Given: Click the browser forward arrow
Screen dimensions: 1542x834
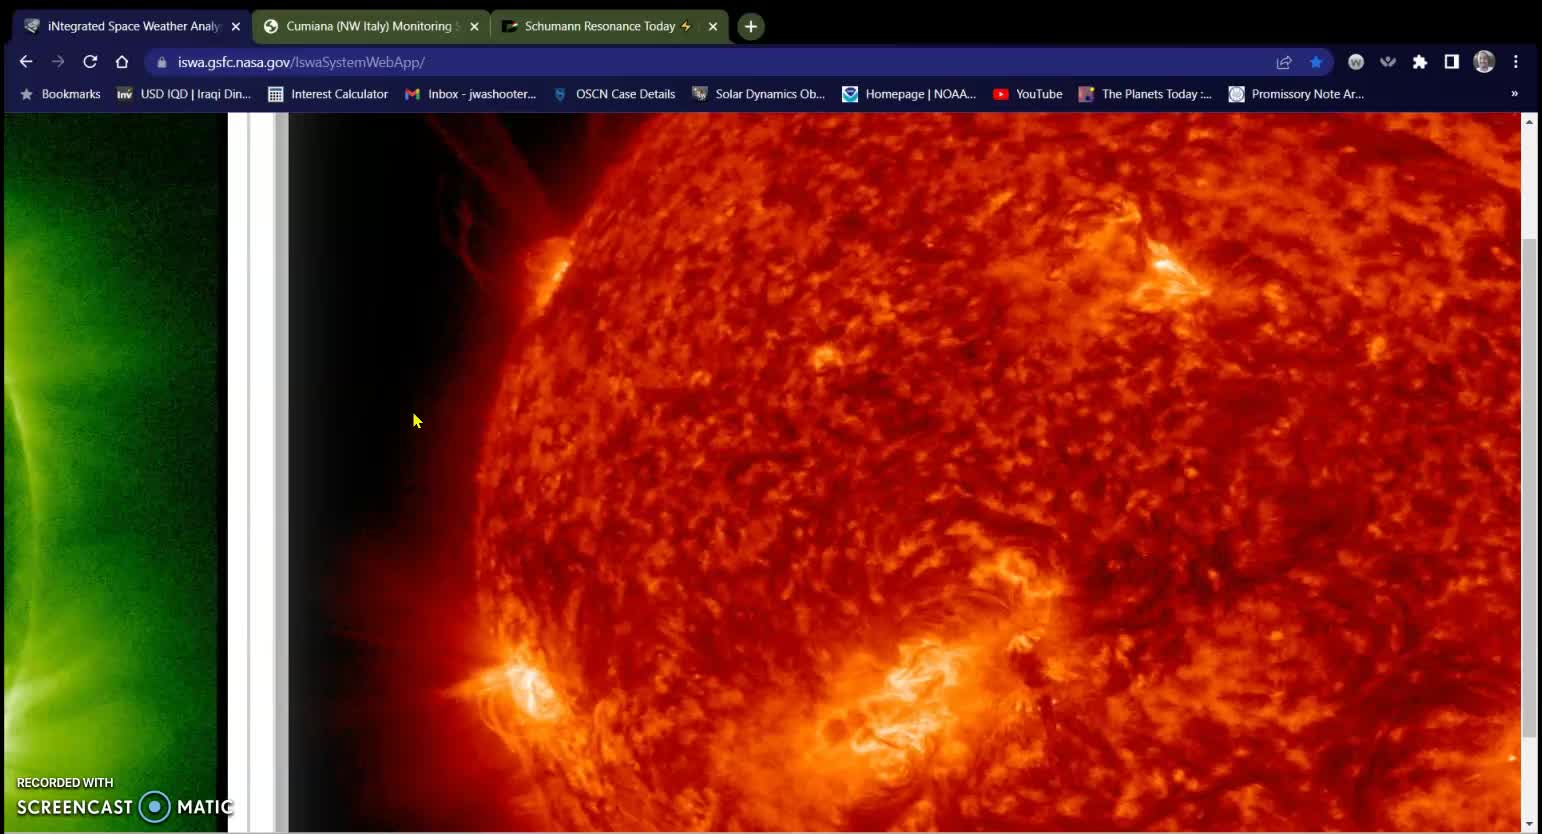Looking at the screenshot, I should coord(58,62).
